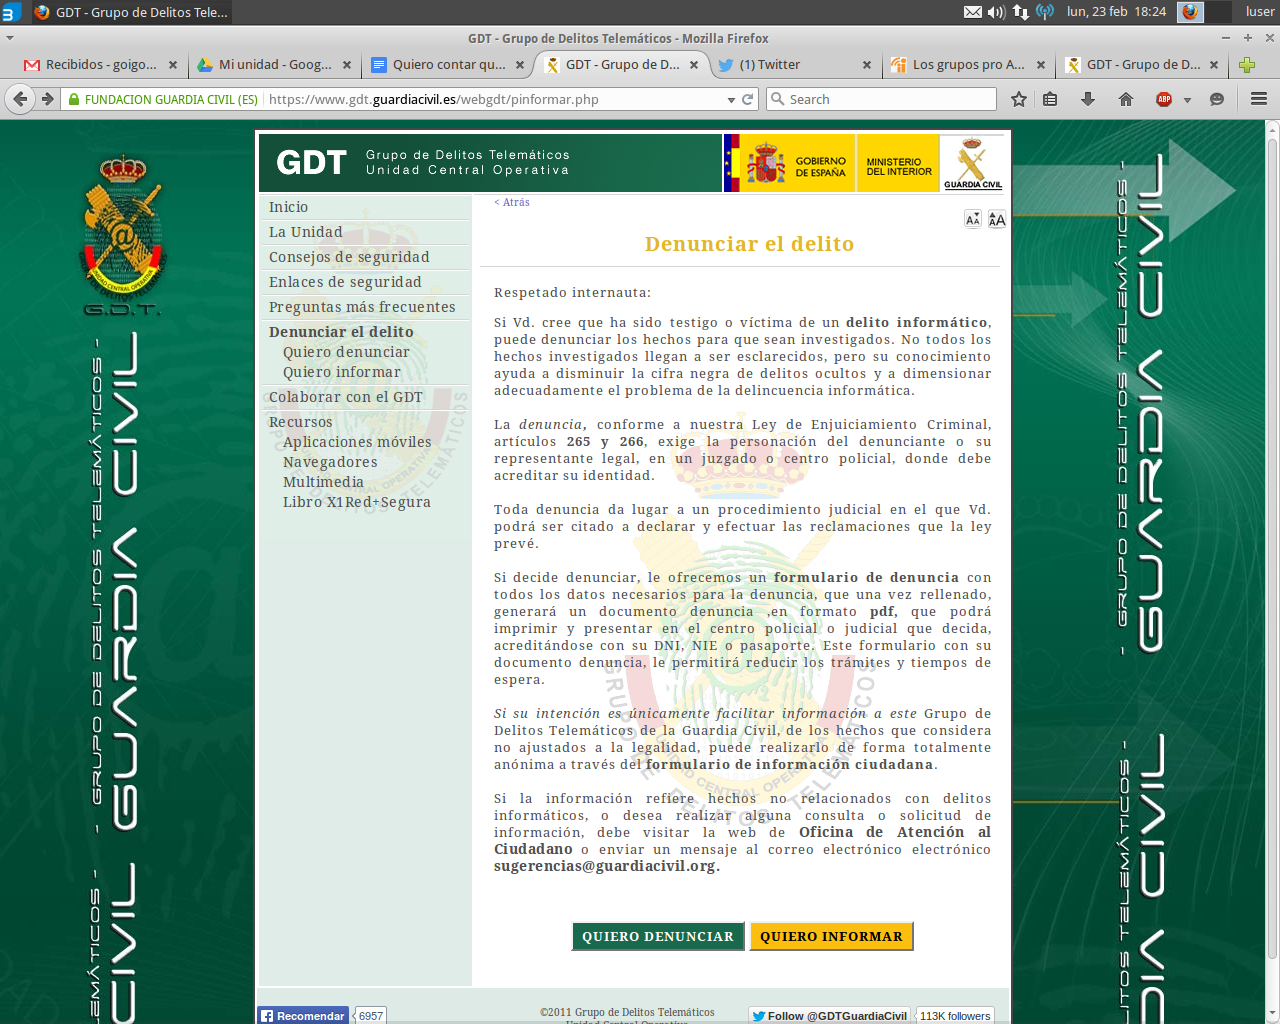
Task: Reload the page with the refresh icon
Action: [x=747, y=99]
